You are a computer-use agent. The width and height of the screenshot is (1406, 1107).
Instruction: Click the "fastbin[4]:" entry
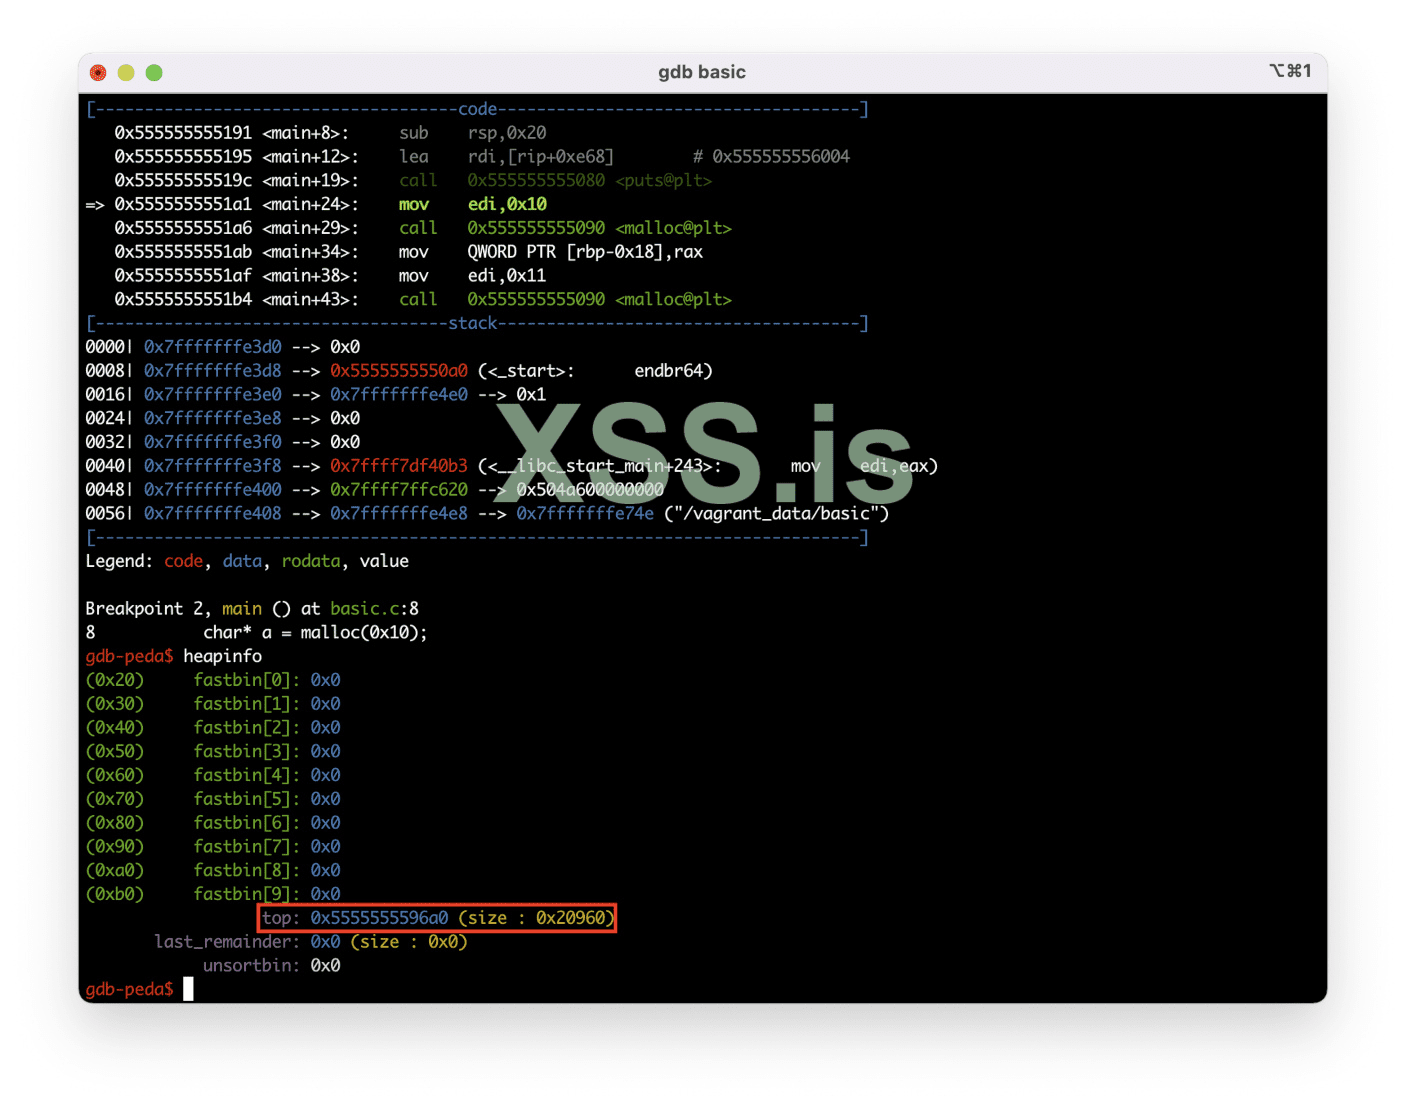click(247, 776)
